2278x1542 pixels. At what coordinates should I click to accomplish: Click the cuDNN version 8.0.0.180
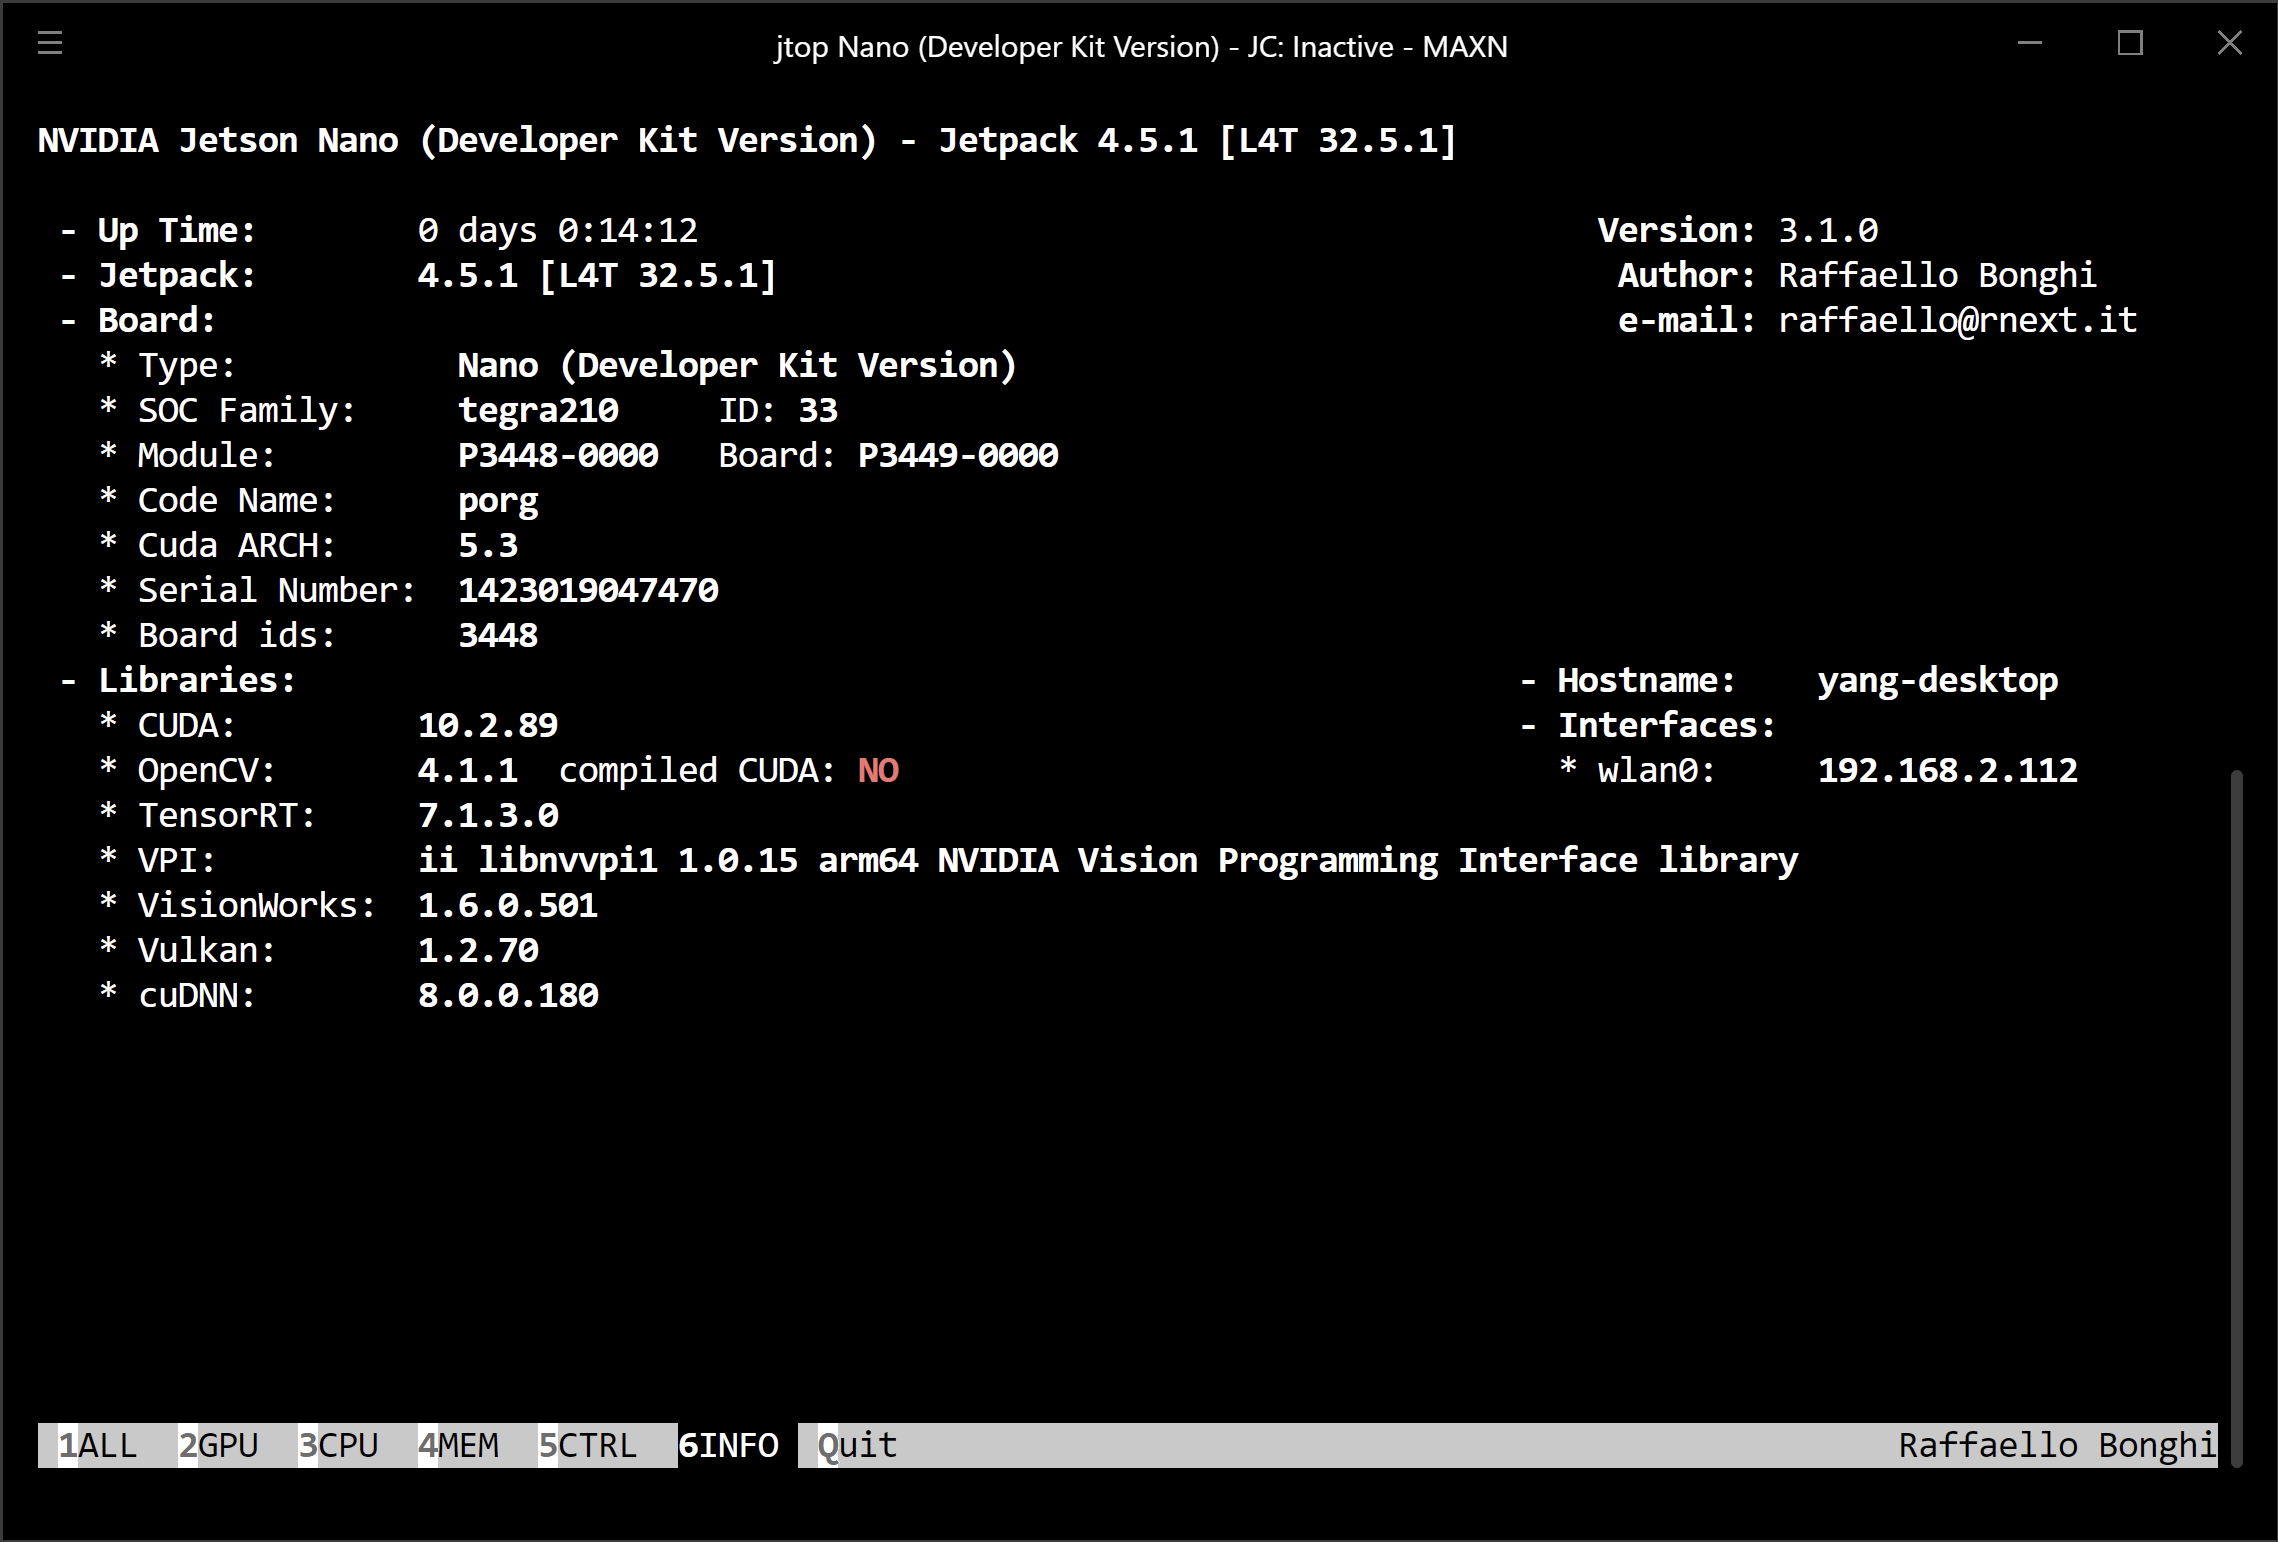click(x=508, y=995)
